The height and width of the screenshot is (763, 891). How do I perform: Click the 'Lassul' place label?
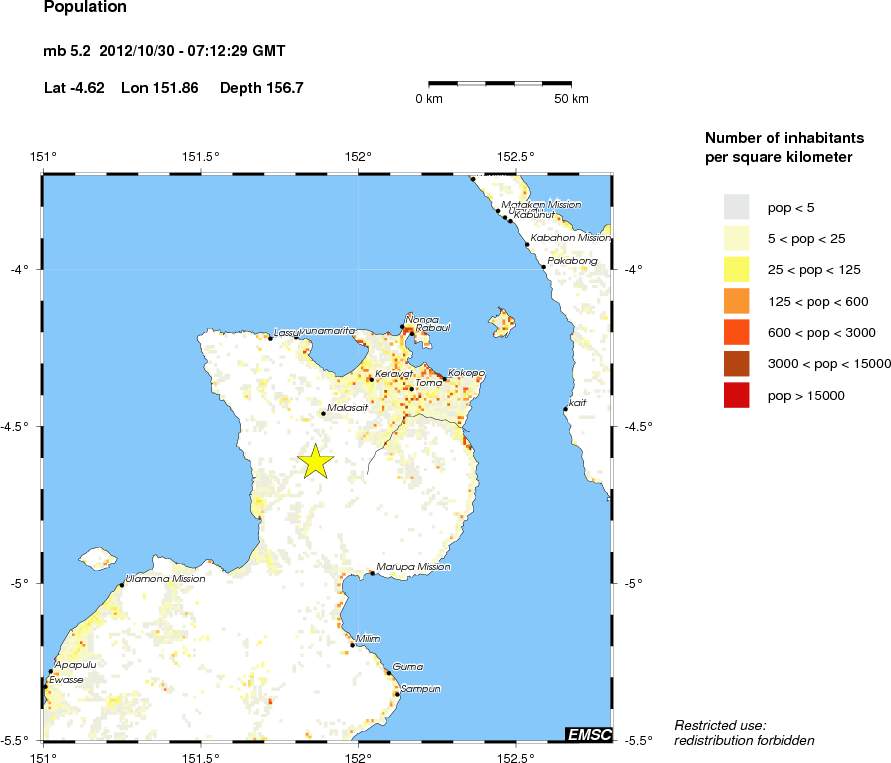point(286,333)
